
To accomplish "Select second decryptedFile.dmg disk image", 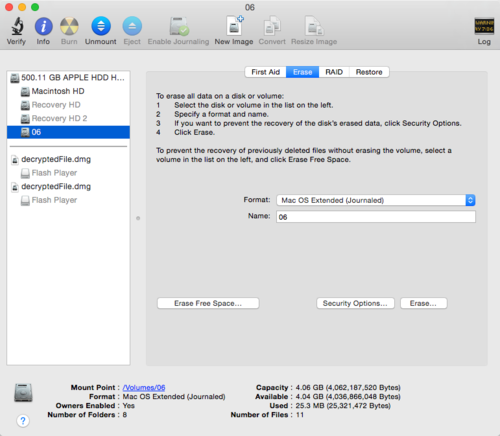I will click(68, 187).
